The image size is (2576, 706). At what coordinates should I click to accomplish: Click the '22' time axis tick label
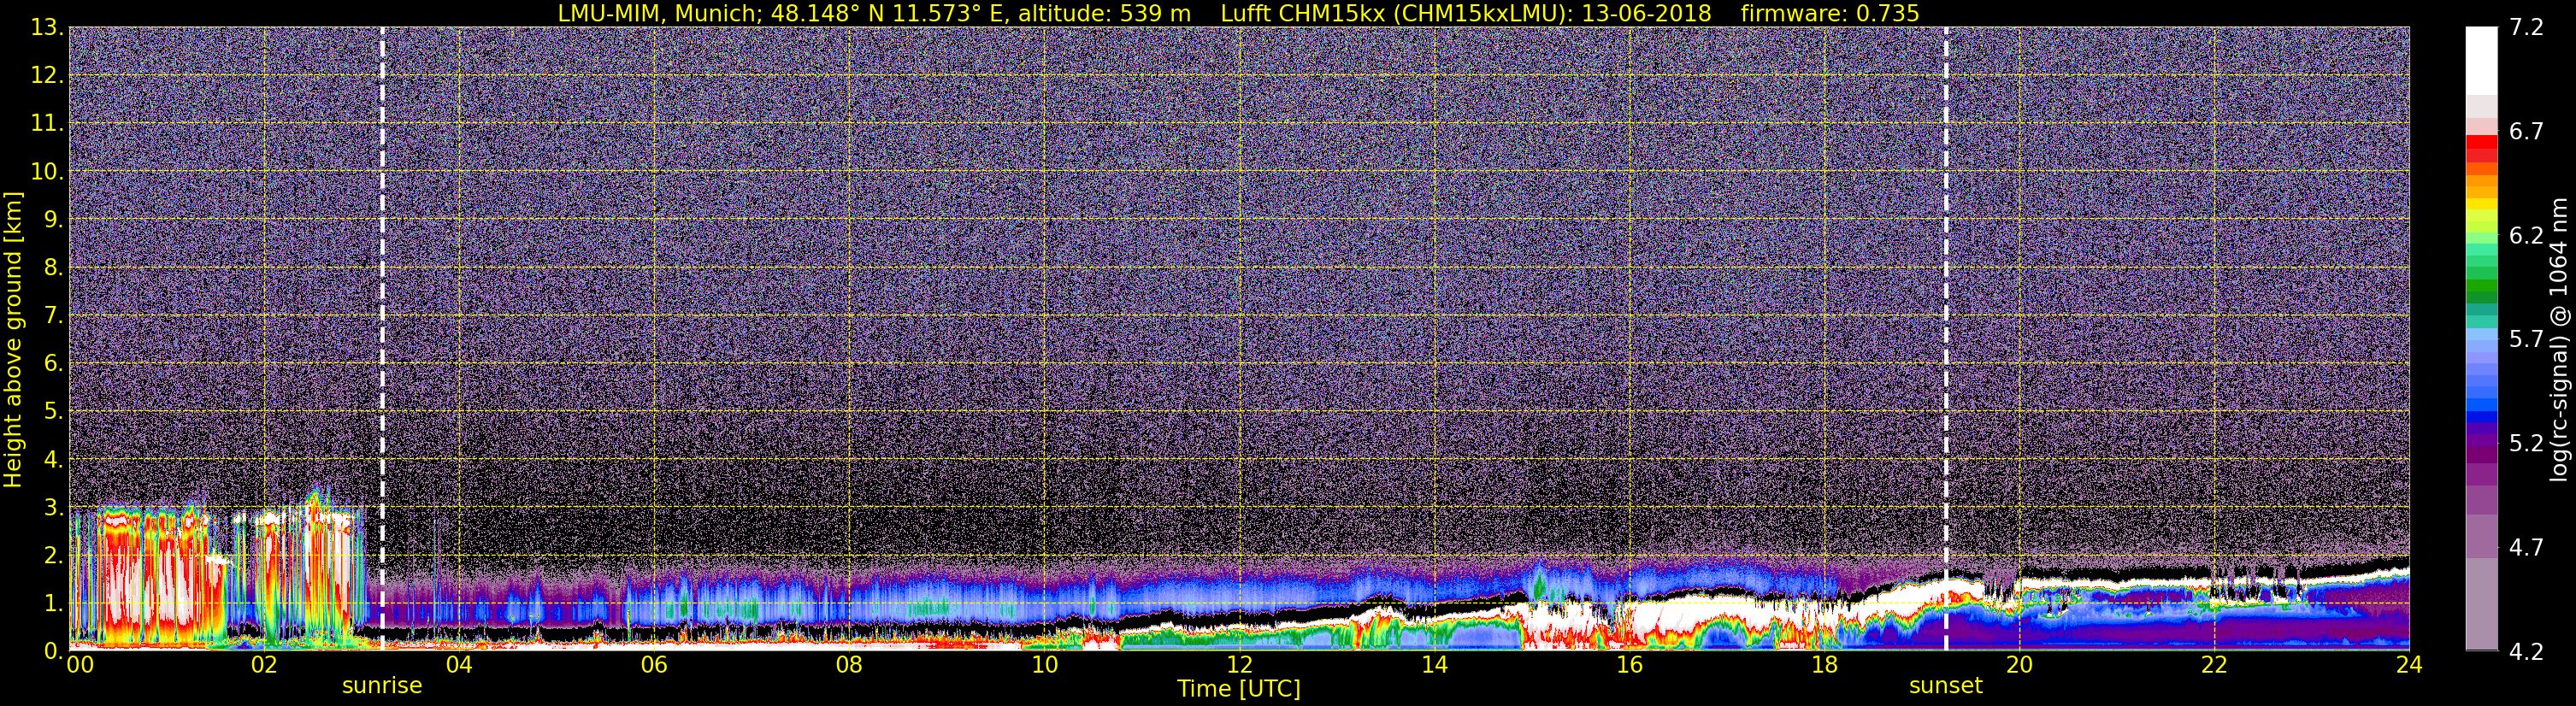(x=2214, y=666)
